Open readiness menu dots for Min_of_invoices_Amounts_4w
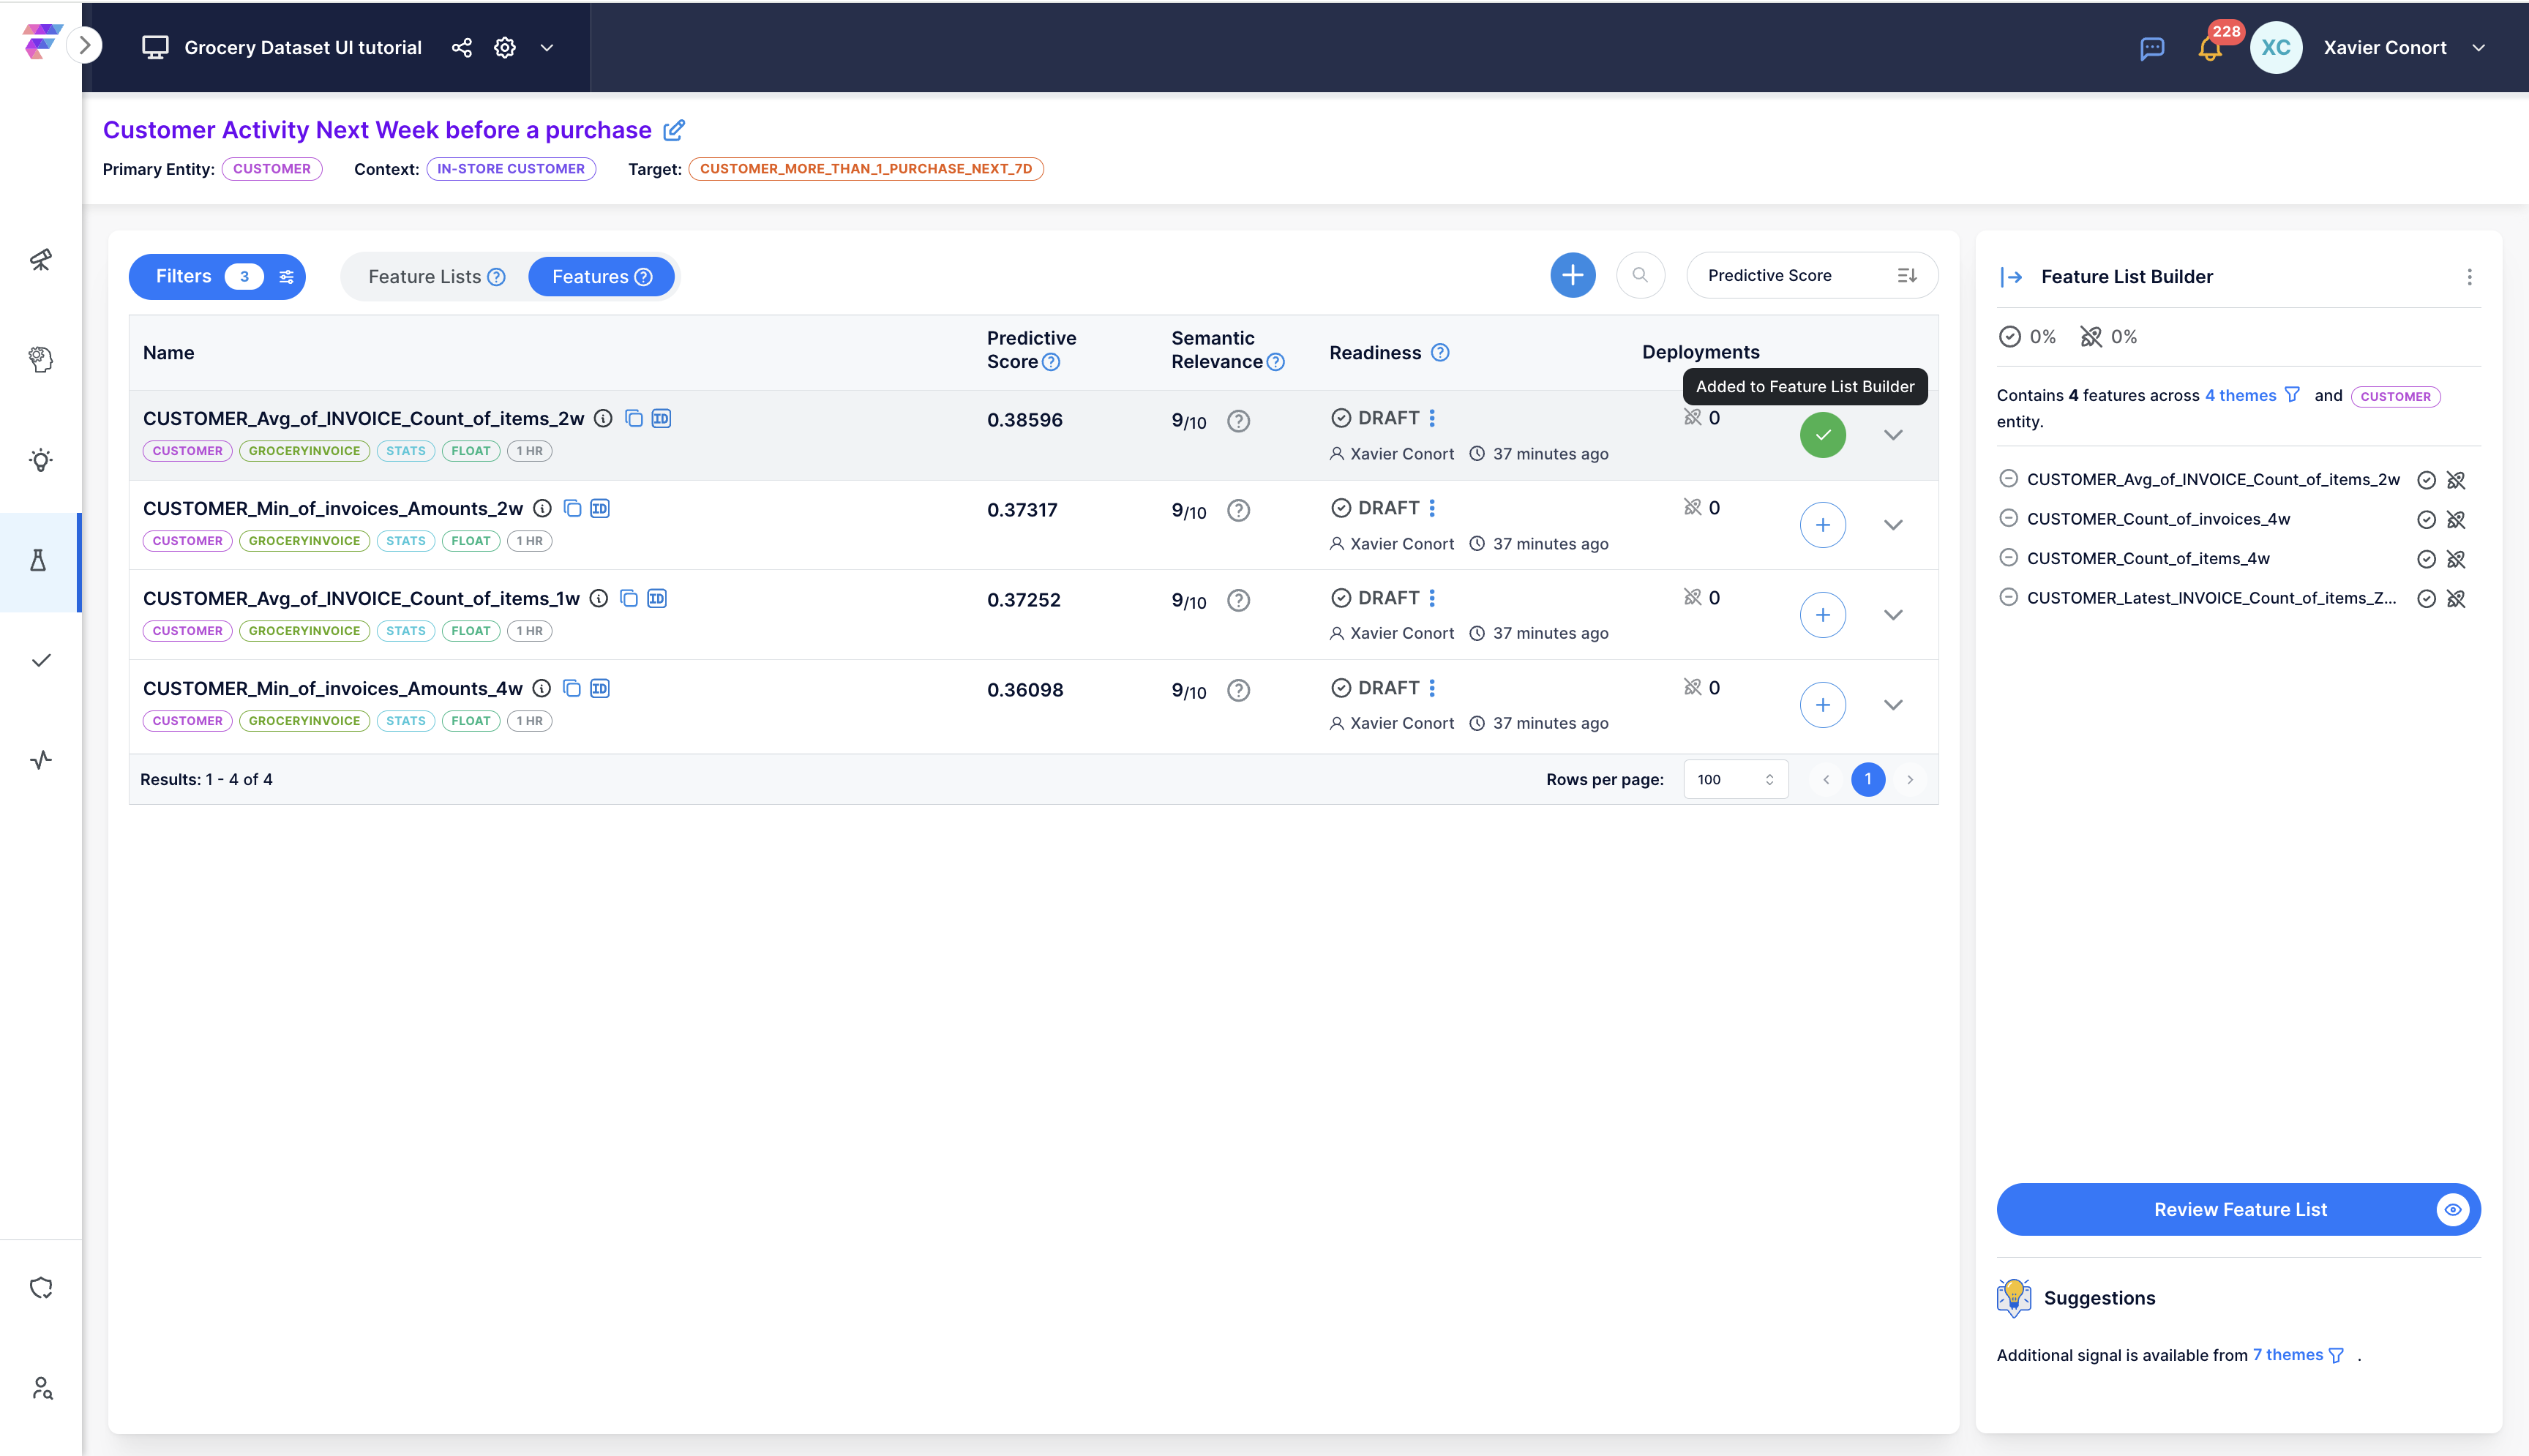2529x1456 pixels. coord(1432,688)
